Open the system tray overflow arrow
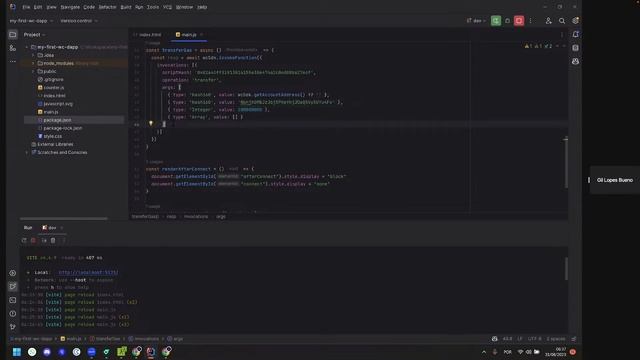Screen dimensions: 640x360 pyautogui.click(x=484, y=352)
